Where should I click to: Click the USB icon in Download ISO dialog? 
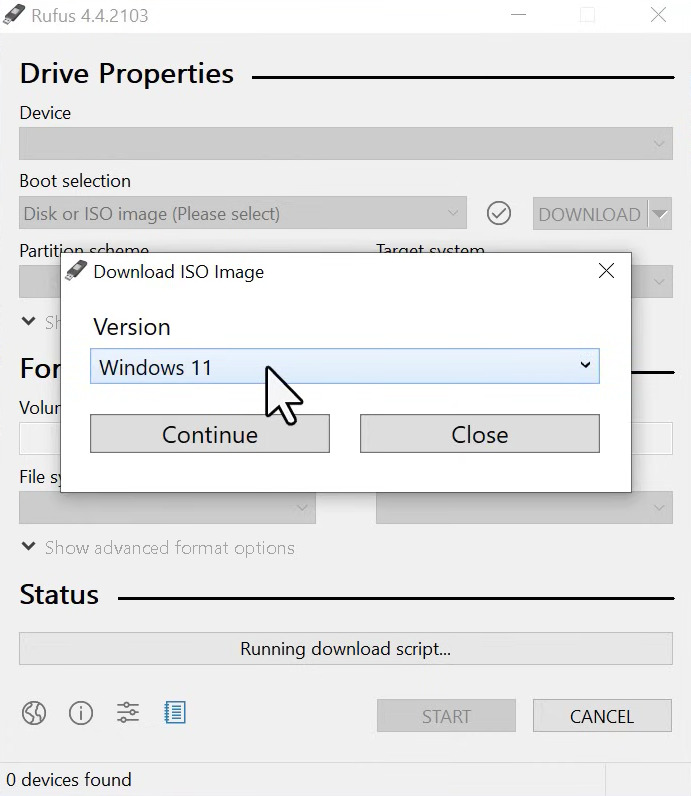[76, 270]
